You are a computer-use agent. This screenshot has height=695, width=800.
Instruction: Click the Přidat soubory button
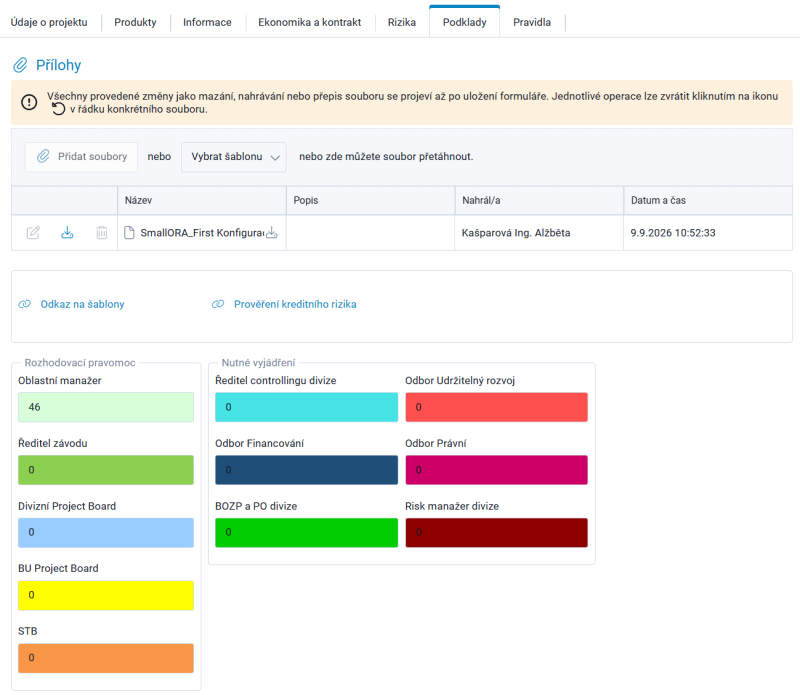(x=82, y=157)
